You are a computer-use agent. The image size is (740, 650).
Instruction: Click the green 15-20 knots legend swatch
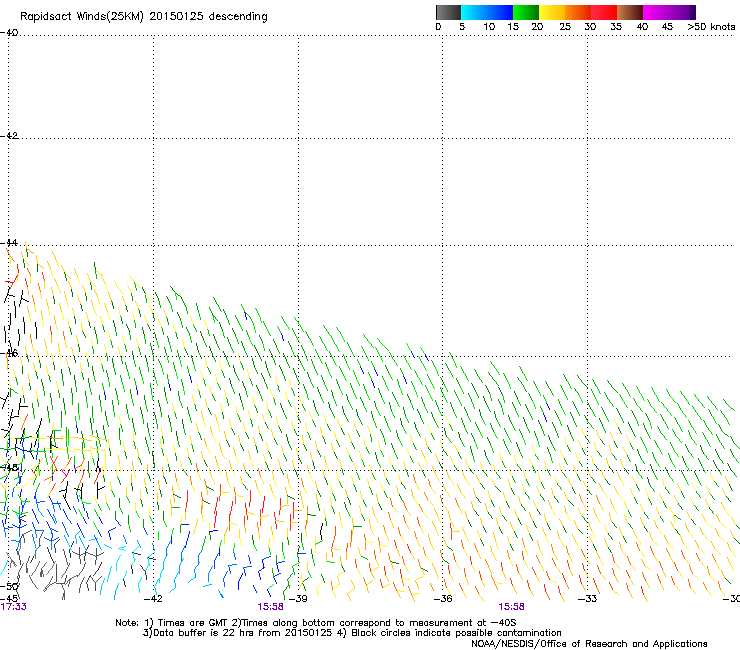click(526, 12)
